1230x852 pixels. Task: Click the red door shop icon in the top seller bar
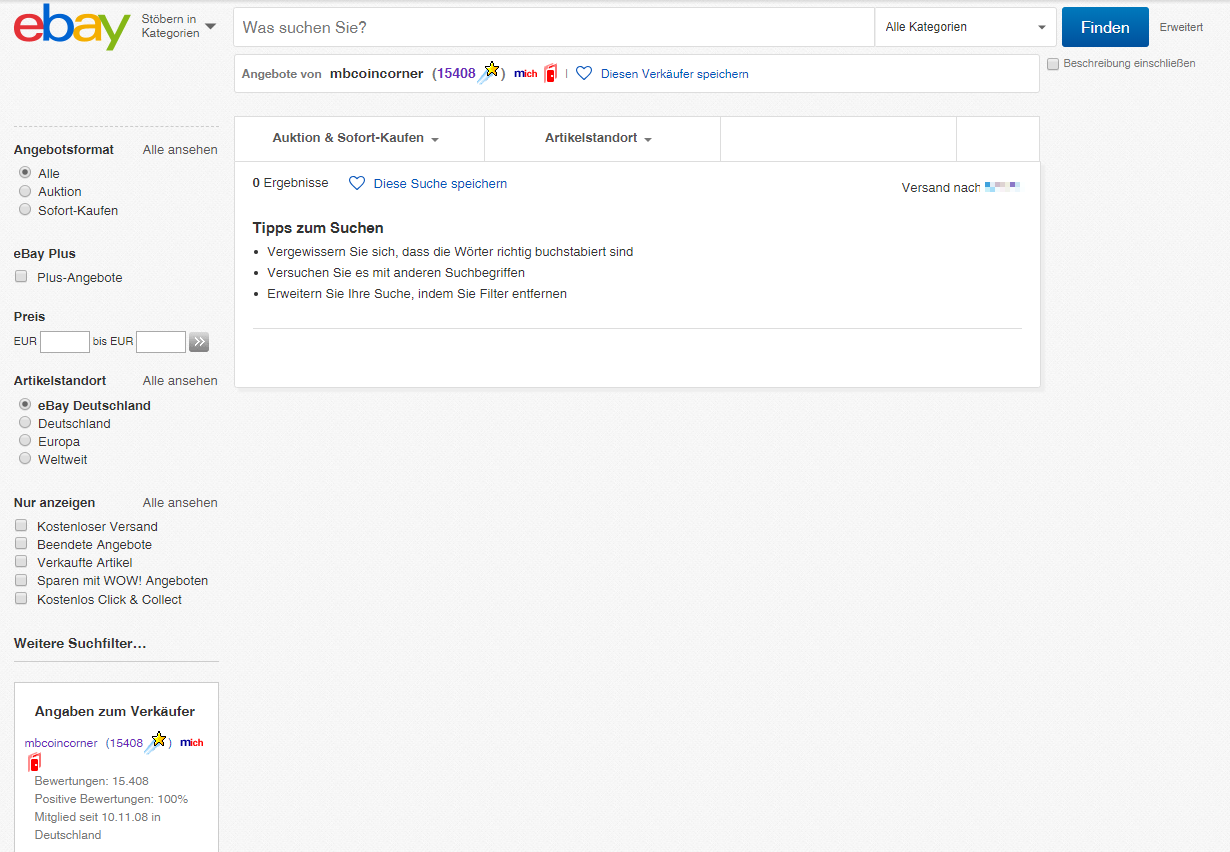pyautogui.click(x=550, y=74)
